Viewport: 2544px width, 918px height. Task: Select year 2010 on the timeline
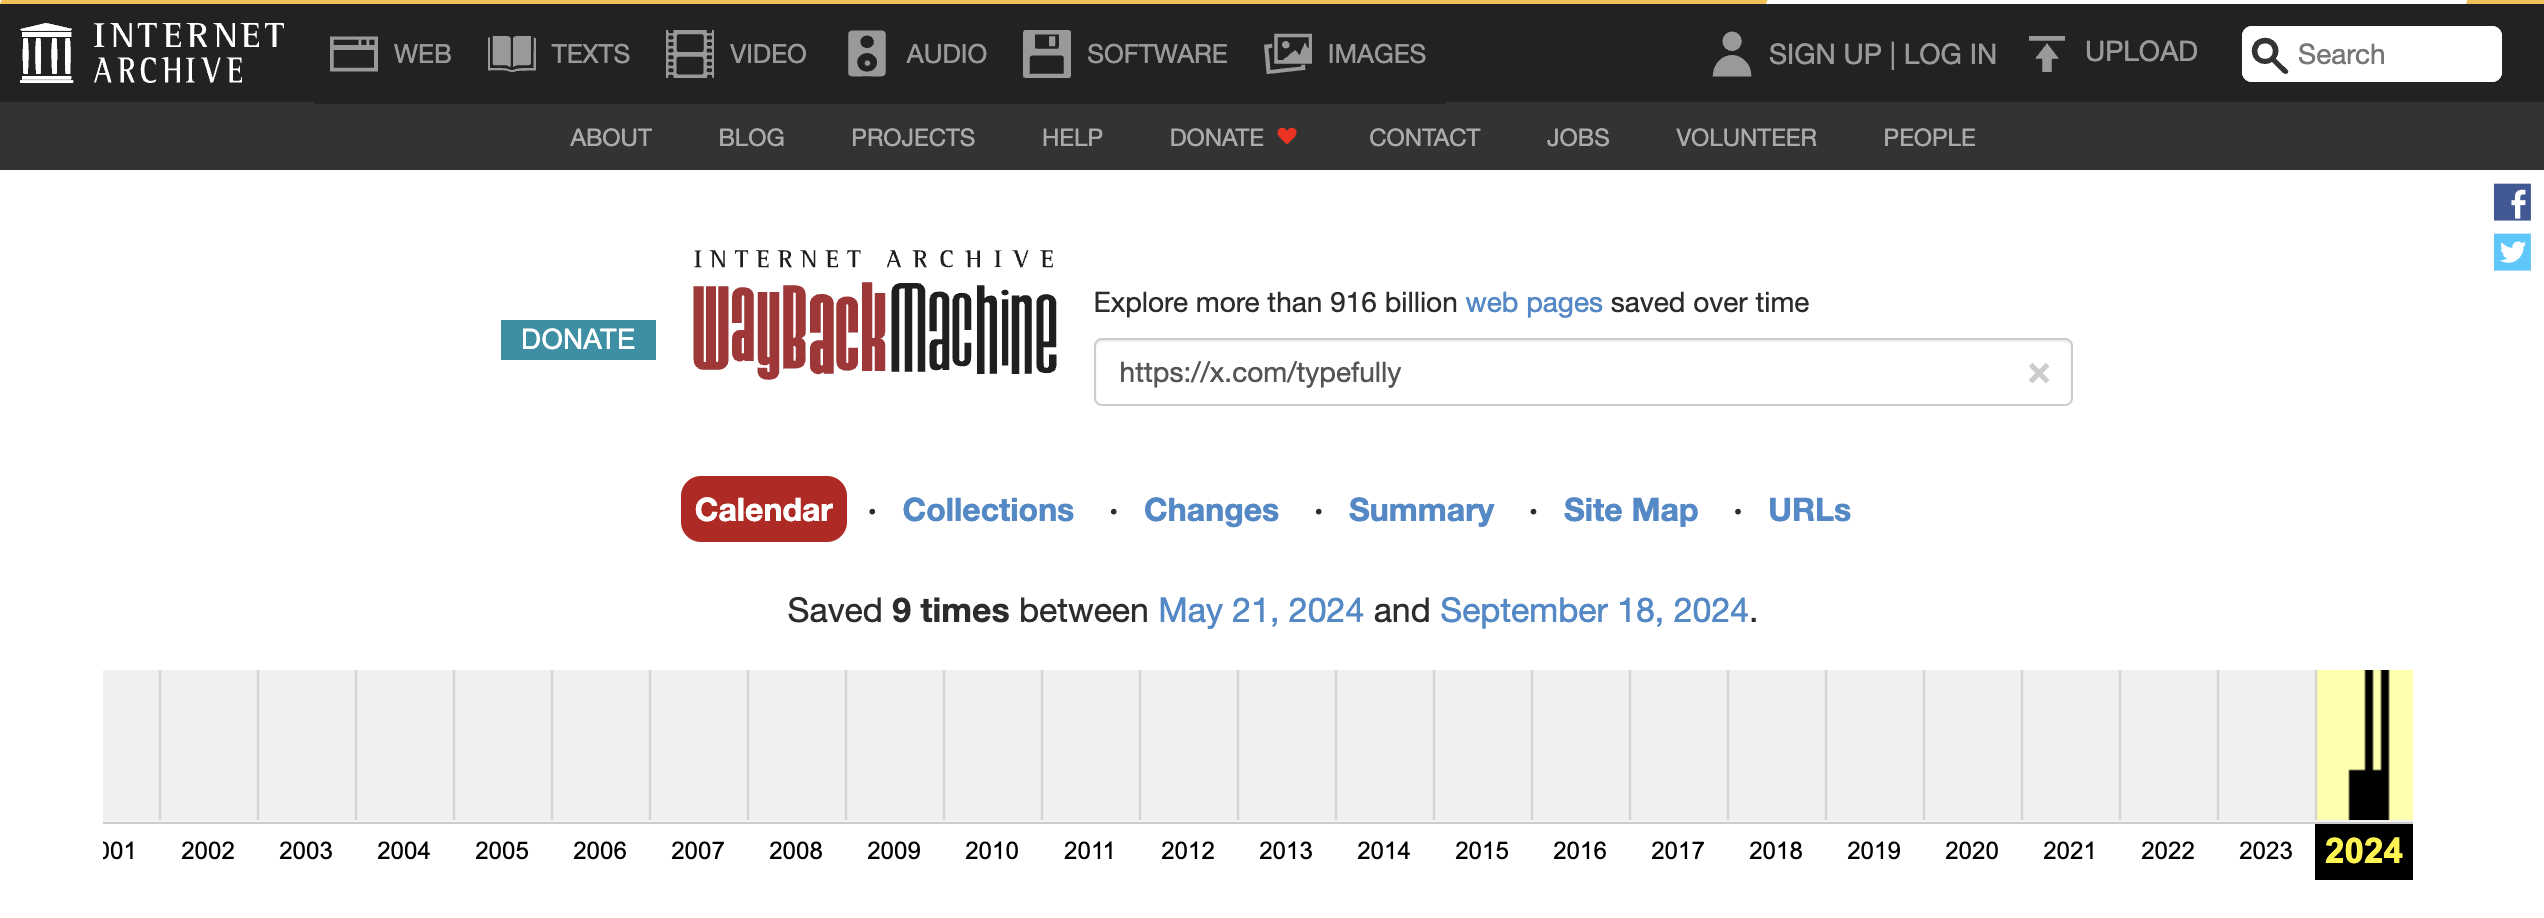tap(992, 851)
